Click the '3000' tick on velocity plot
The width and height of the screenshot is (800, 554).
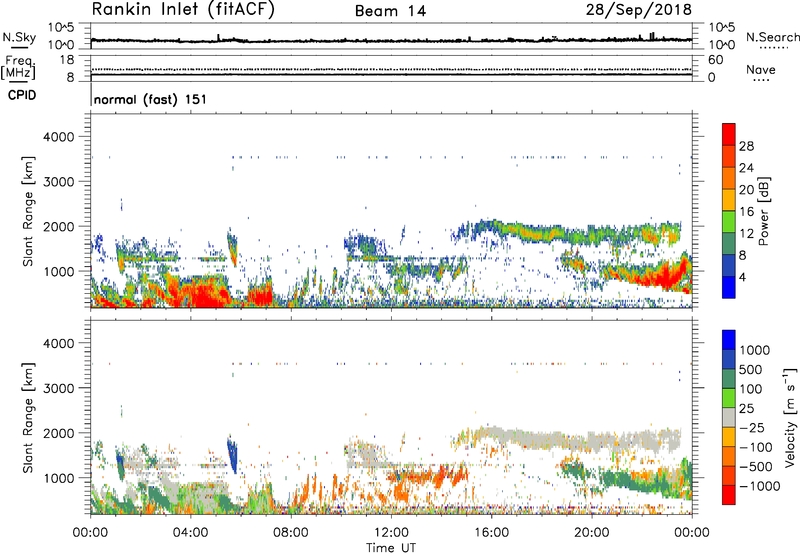click(x=59, y=388)
